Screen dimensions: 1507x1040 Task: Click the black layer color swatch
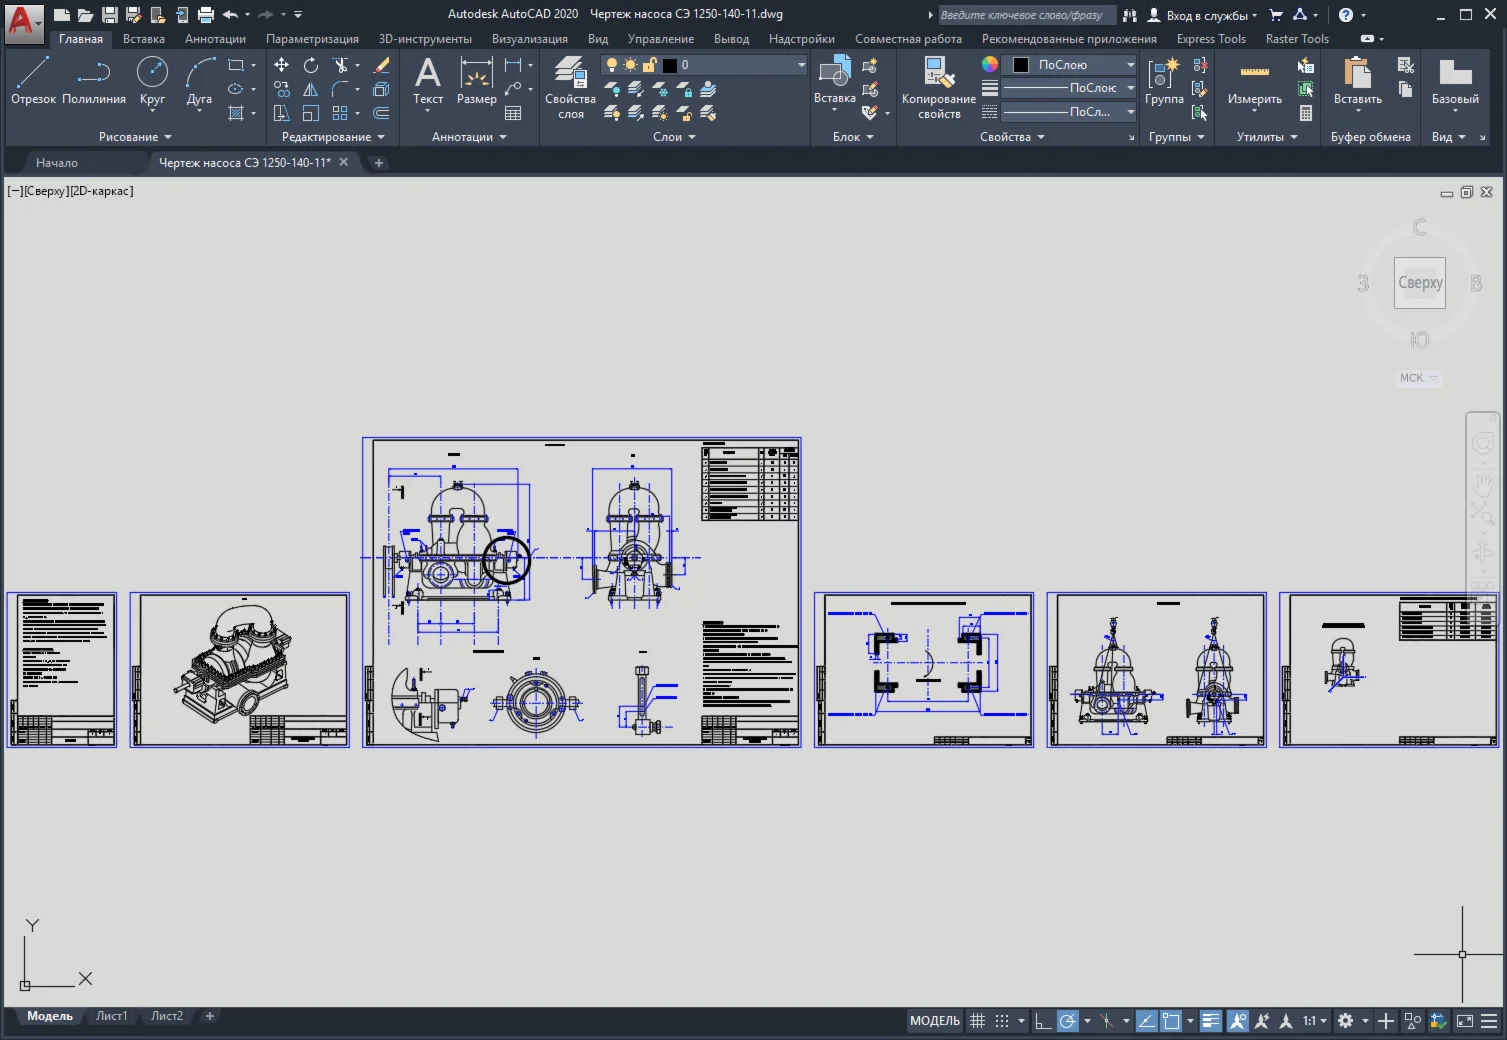coord(670,65)
